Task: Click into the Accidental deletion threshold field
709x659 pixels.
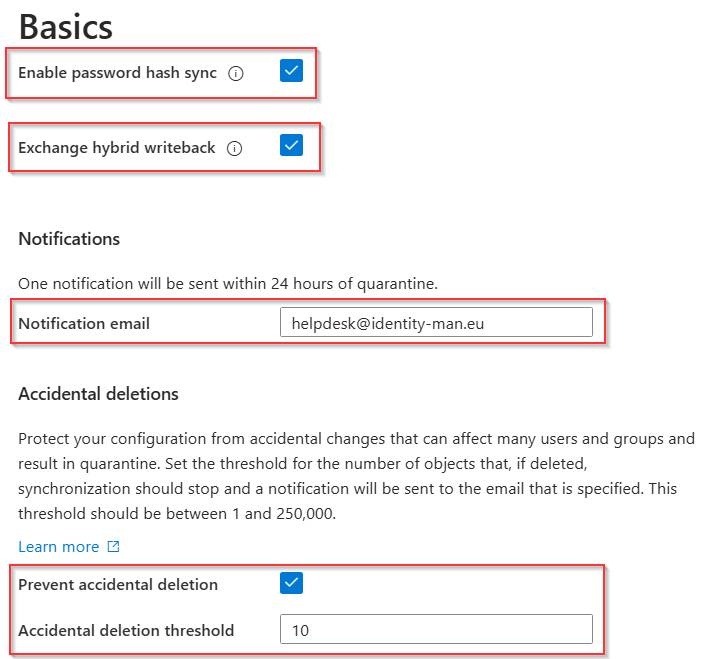Action: pyautogui.click(x=436, y=629)
